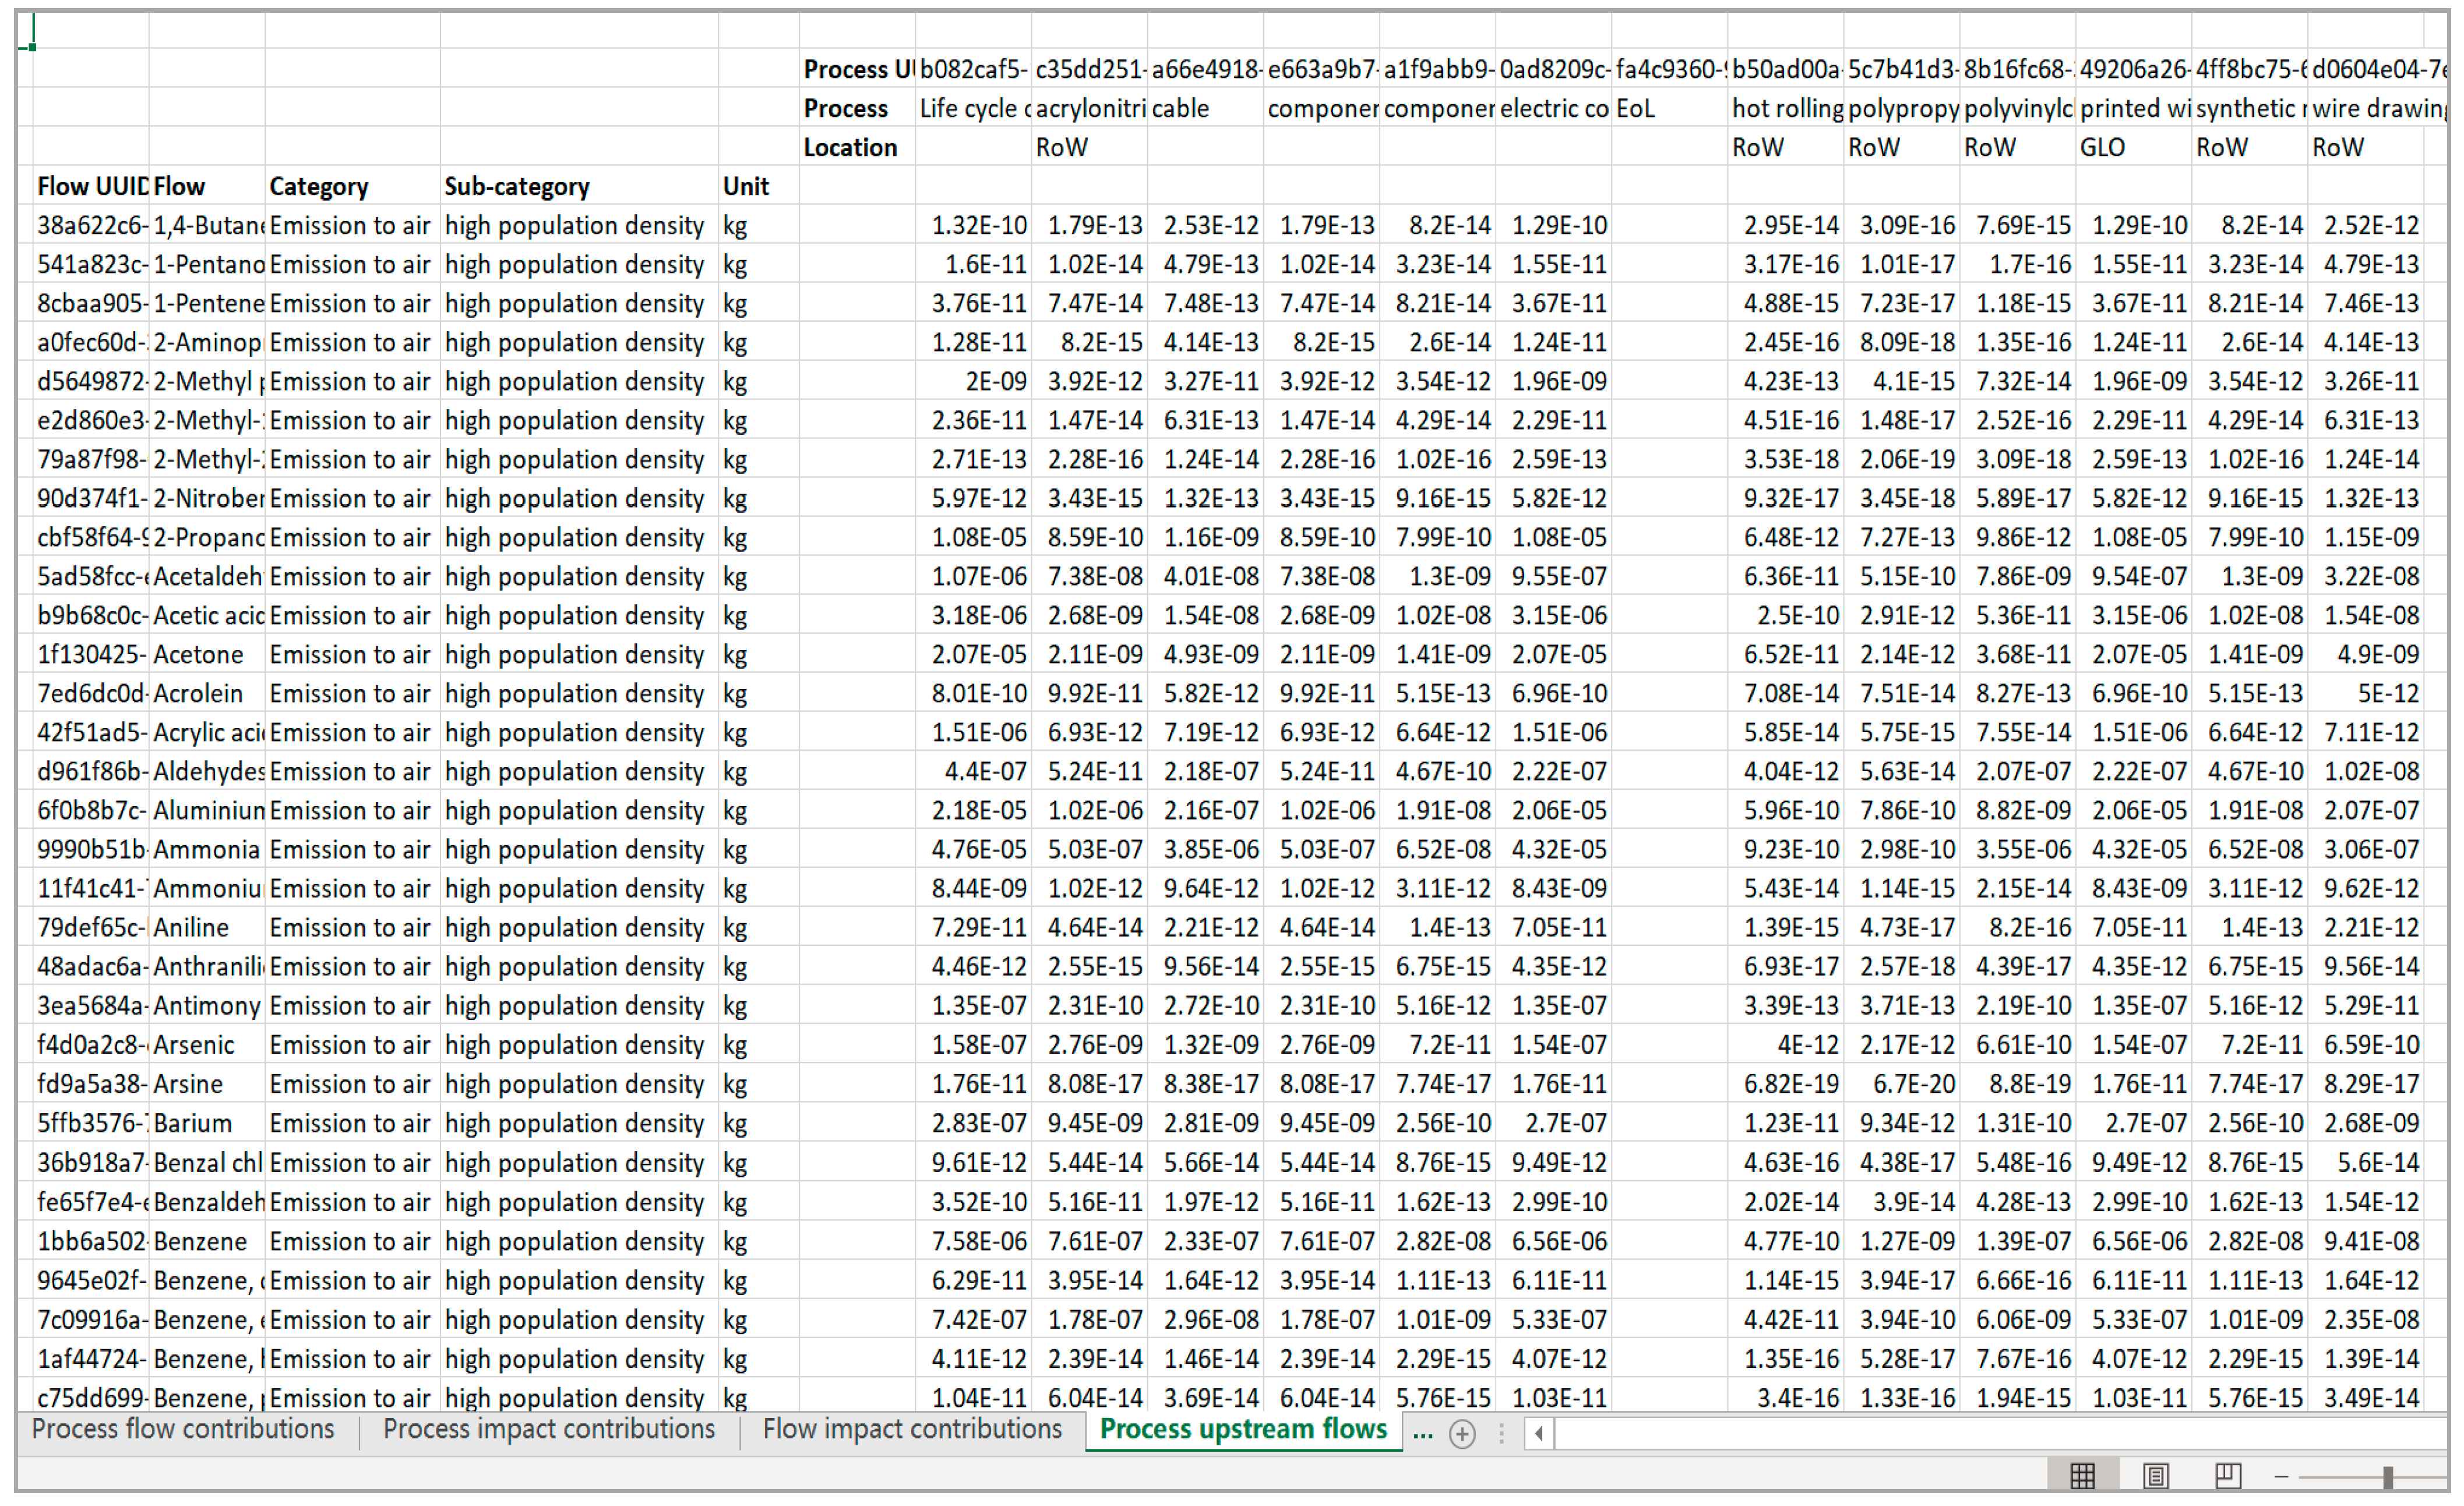Open Process flow contributions tab

183,1429
